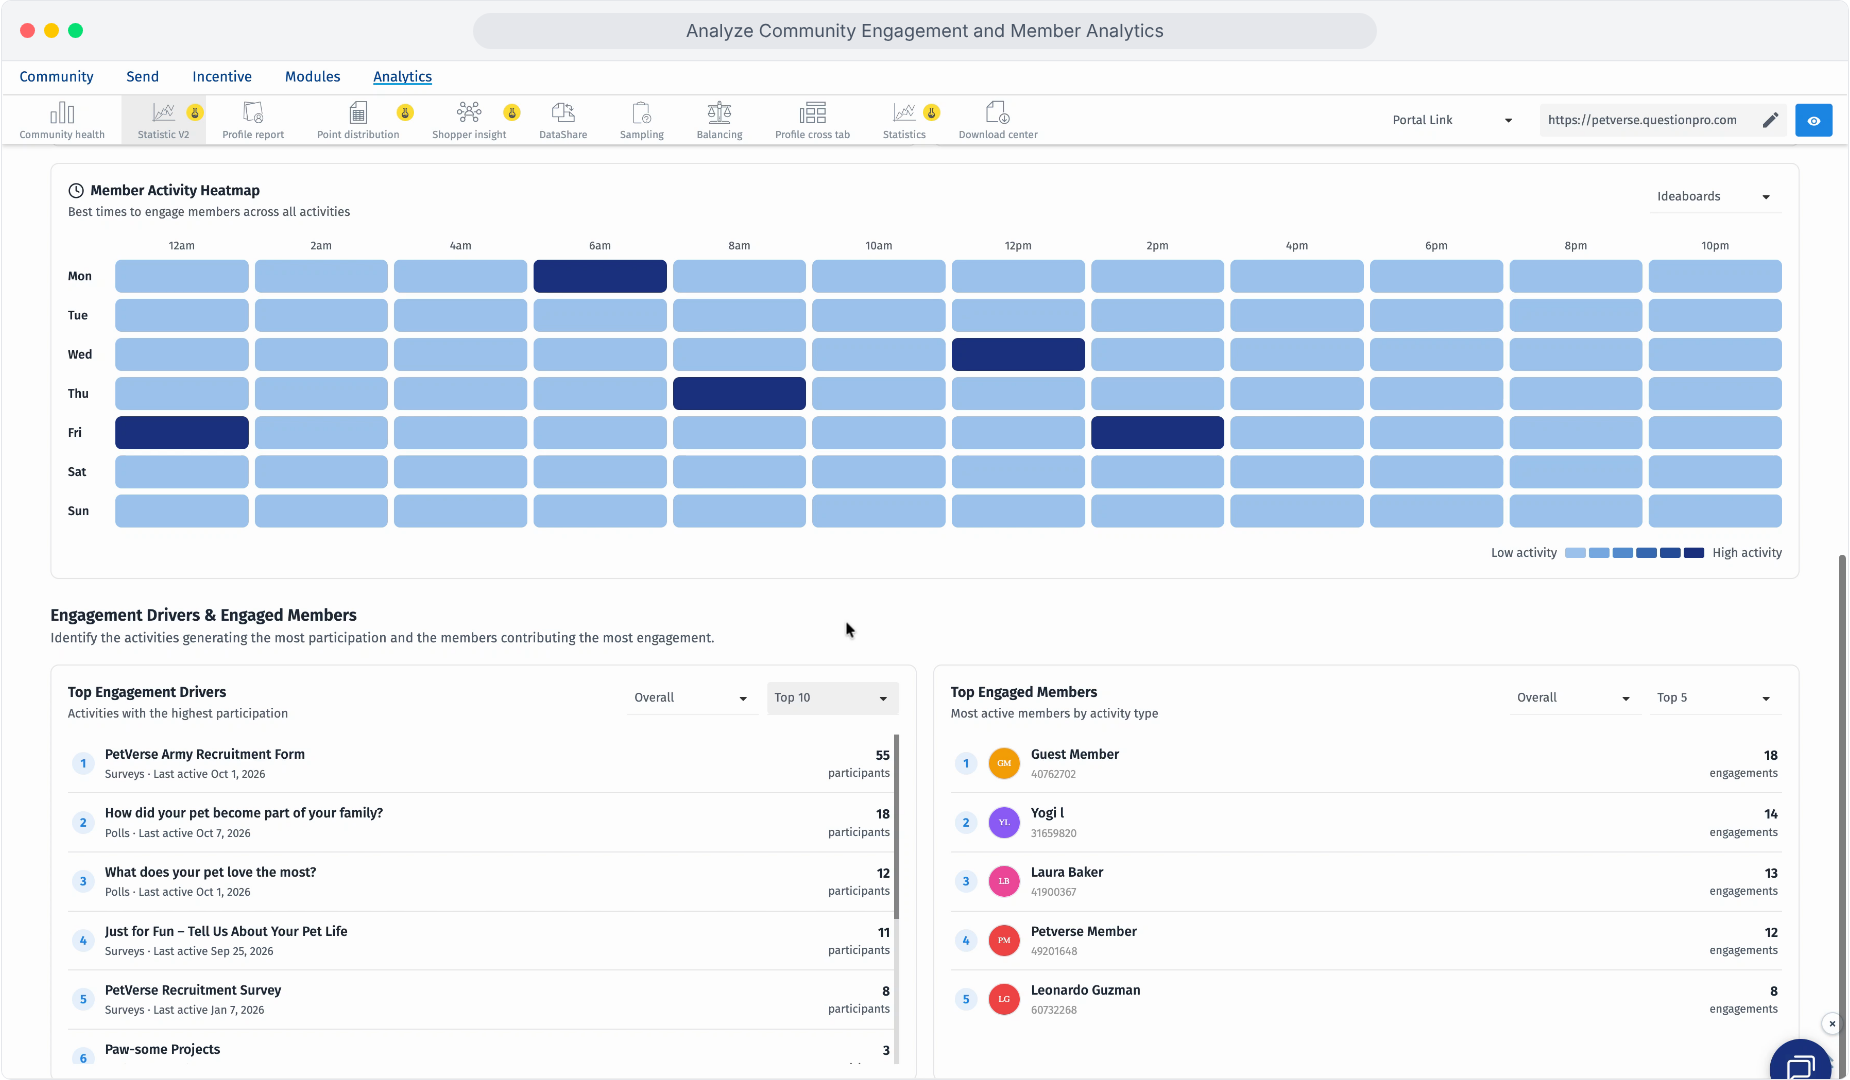The image size is (1850, 1080).
Task: Open the Top 5 members dropdown
Action: pyautogui.click(x=1713, y=698)
